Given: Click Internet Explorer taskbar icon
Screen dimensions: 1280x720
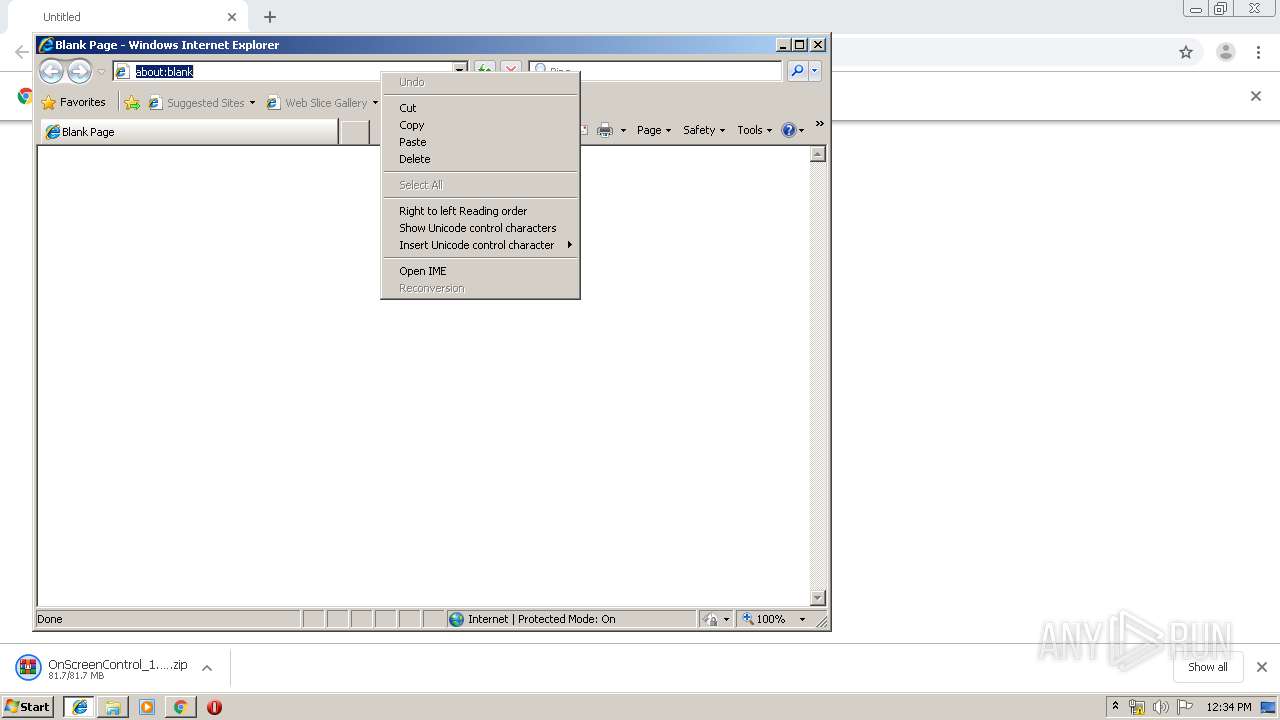Looking at the screenshot, I should [x=80, y=707].
